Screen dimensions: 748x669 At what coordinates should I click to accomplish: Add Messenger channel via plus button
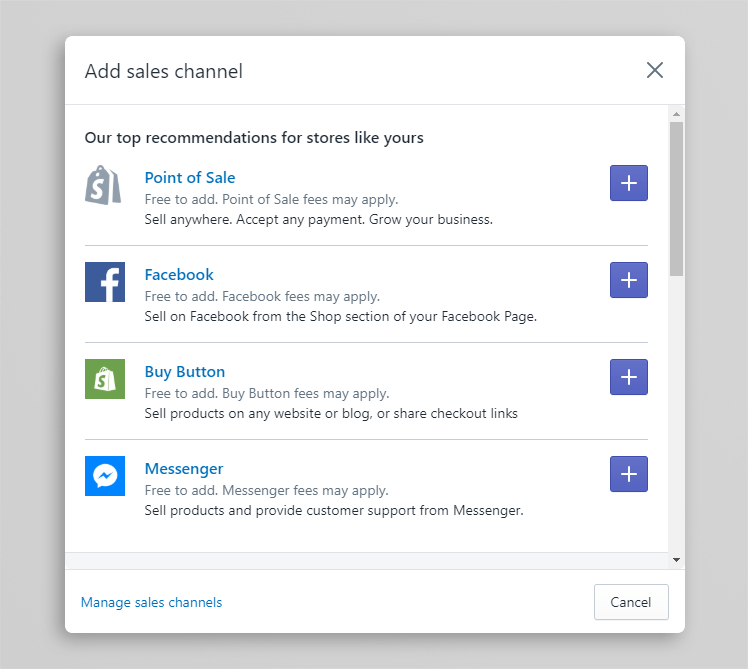click(628, 474)
